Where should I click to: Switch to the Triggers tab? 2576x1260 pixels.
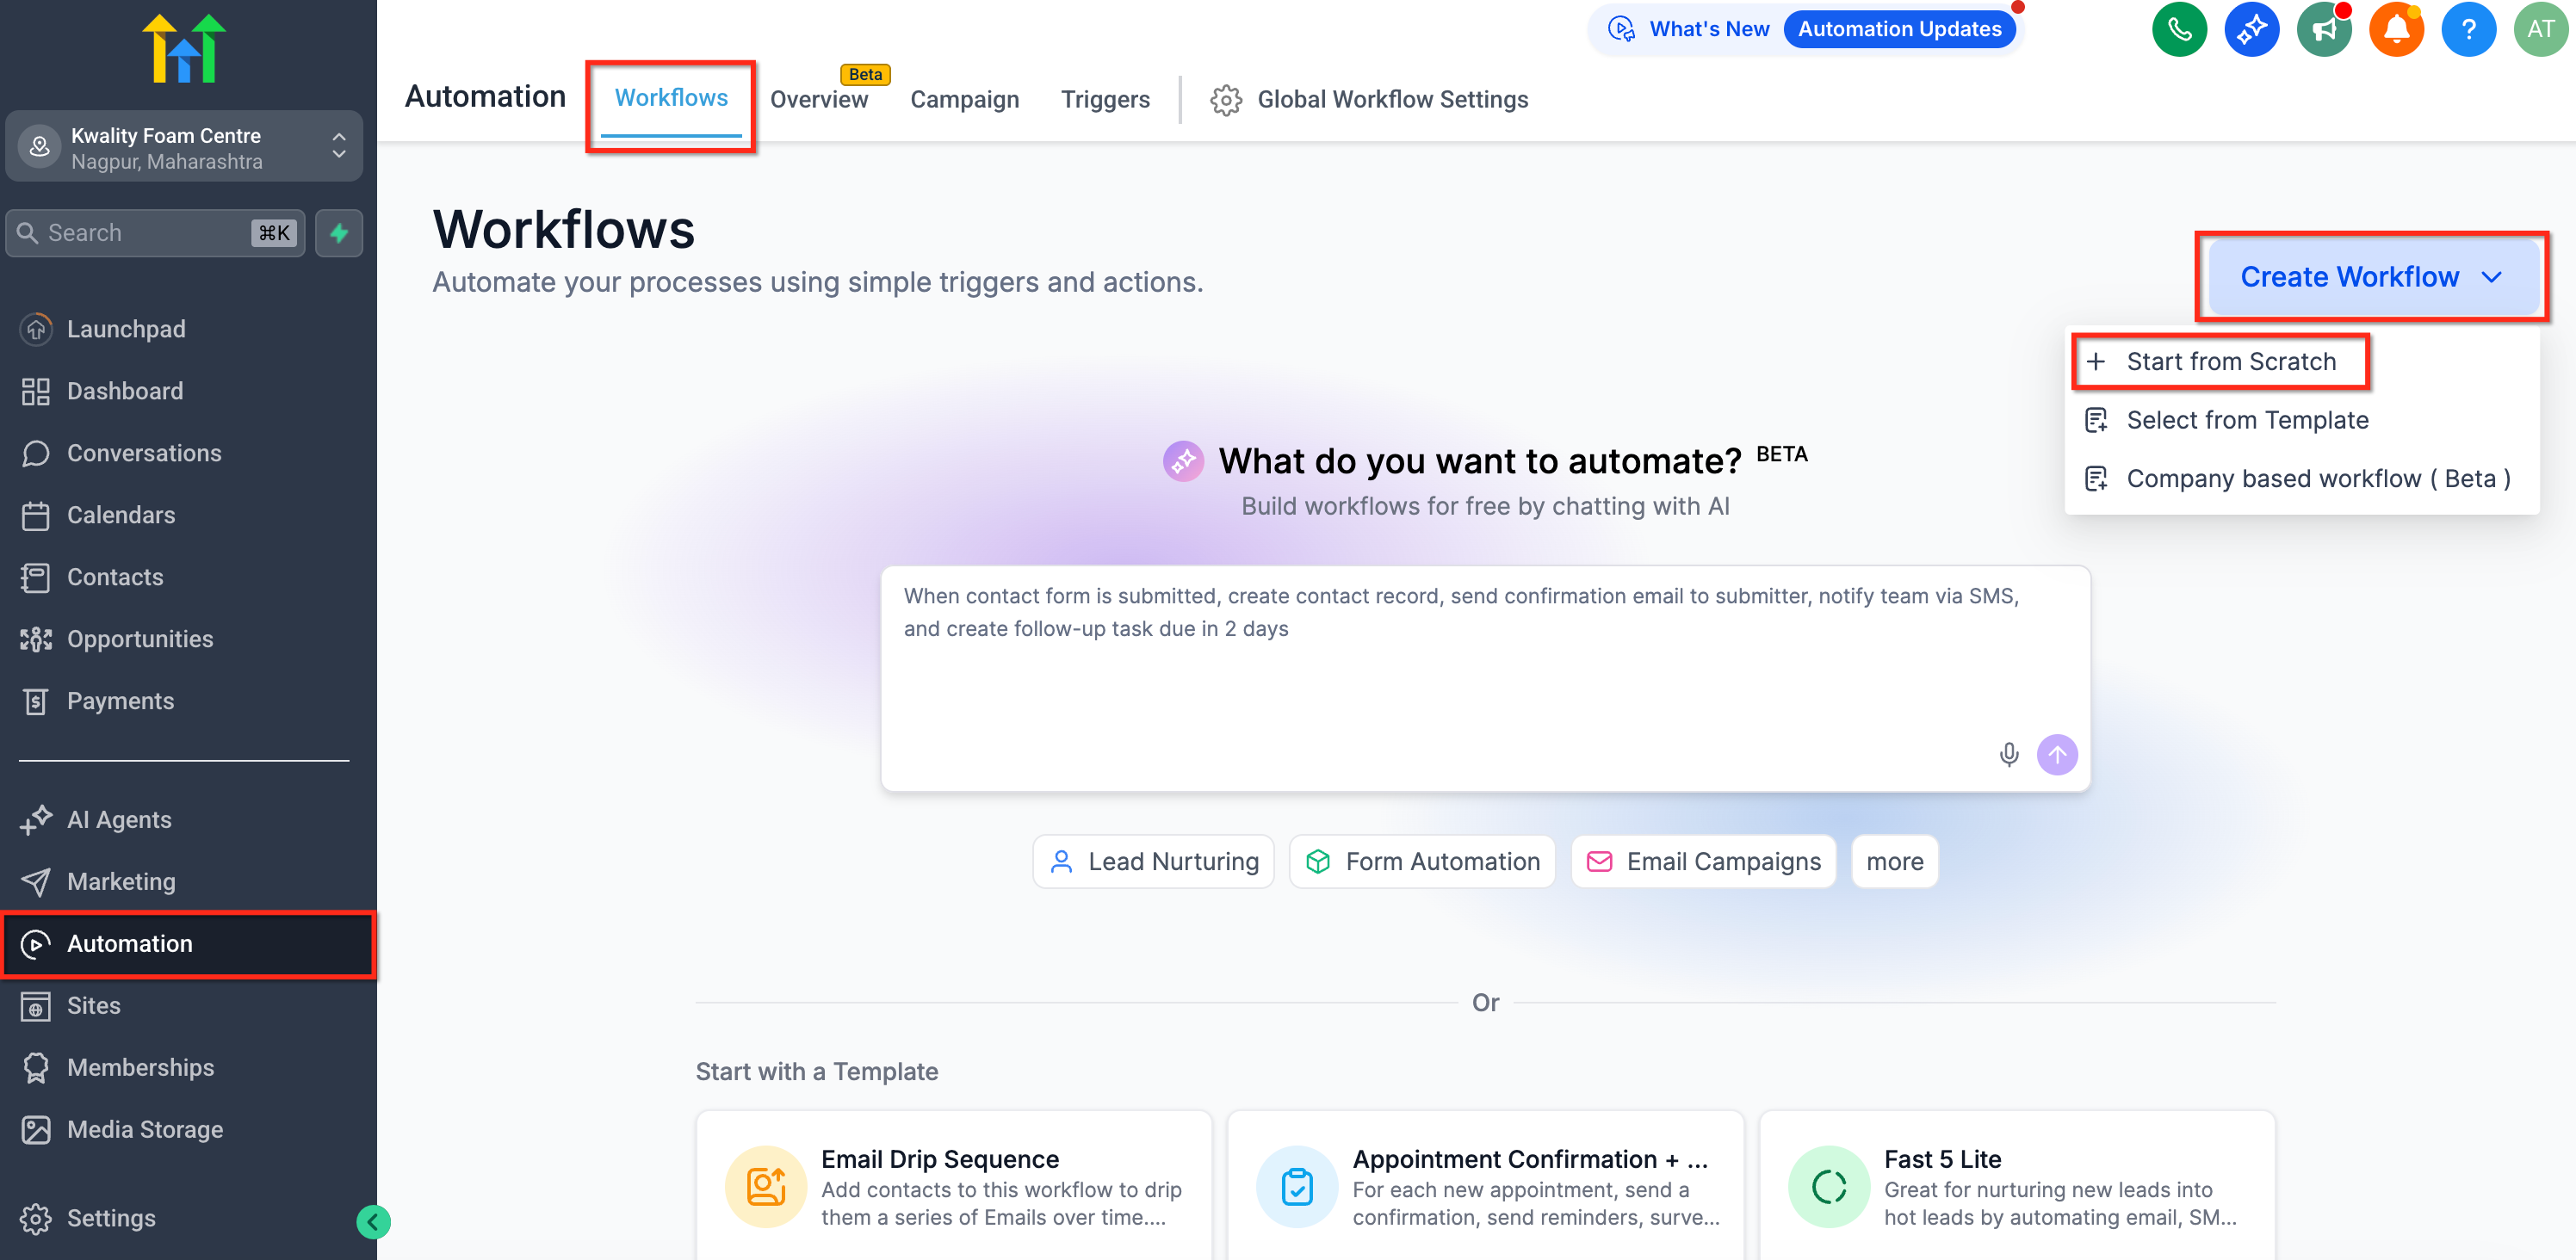pos(1105,99)
